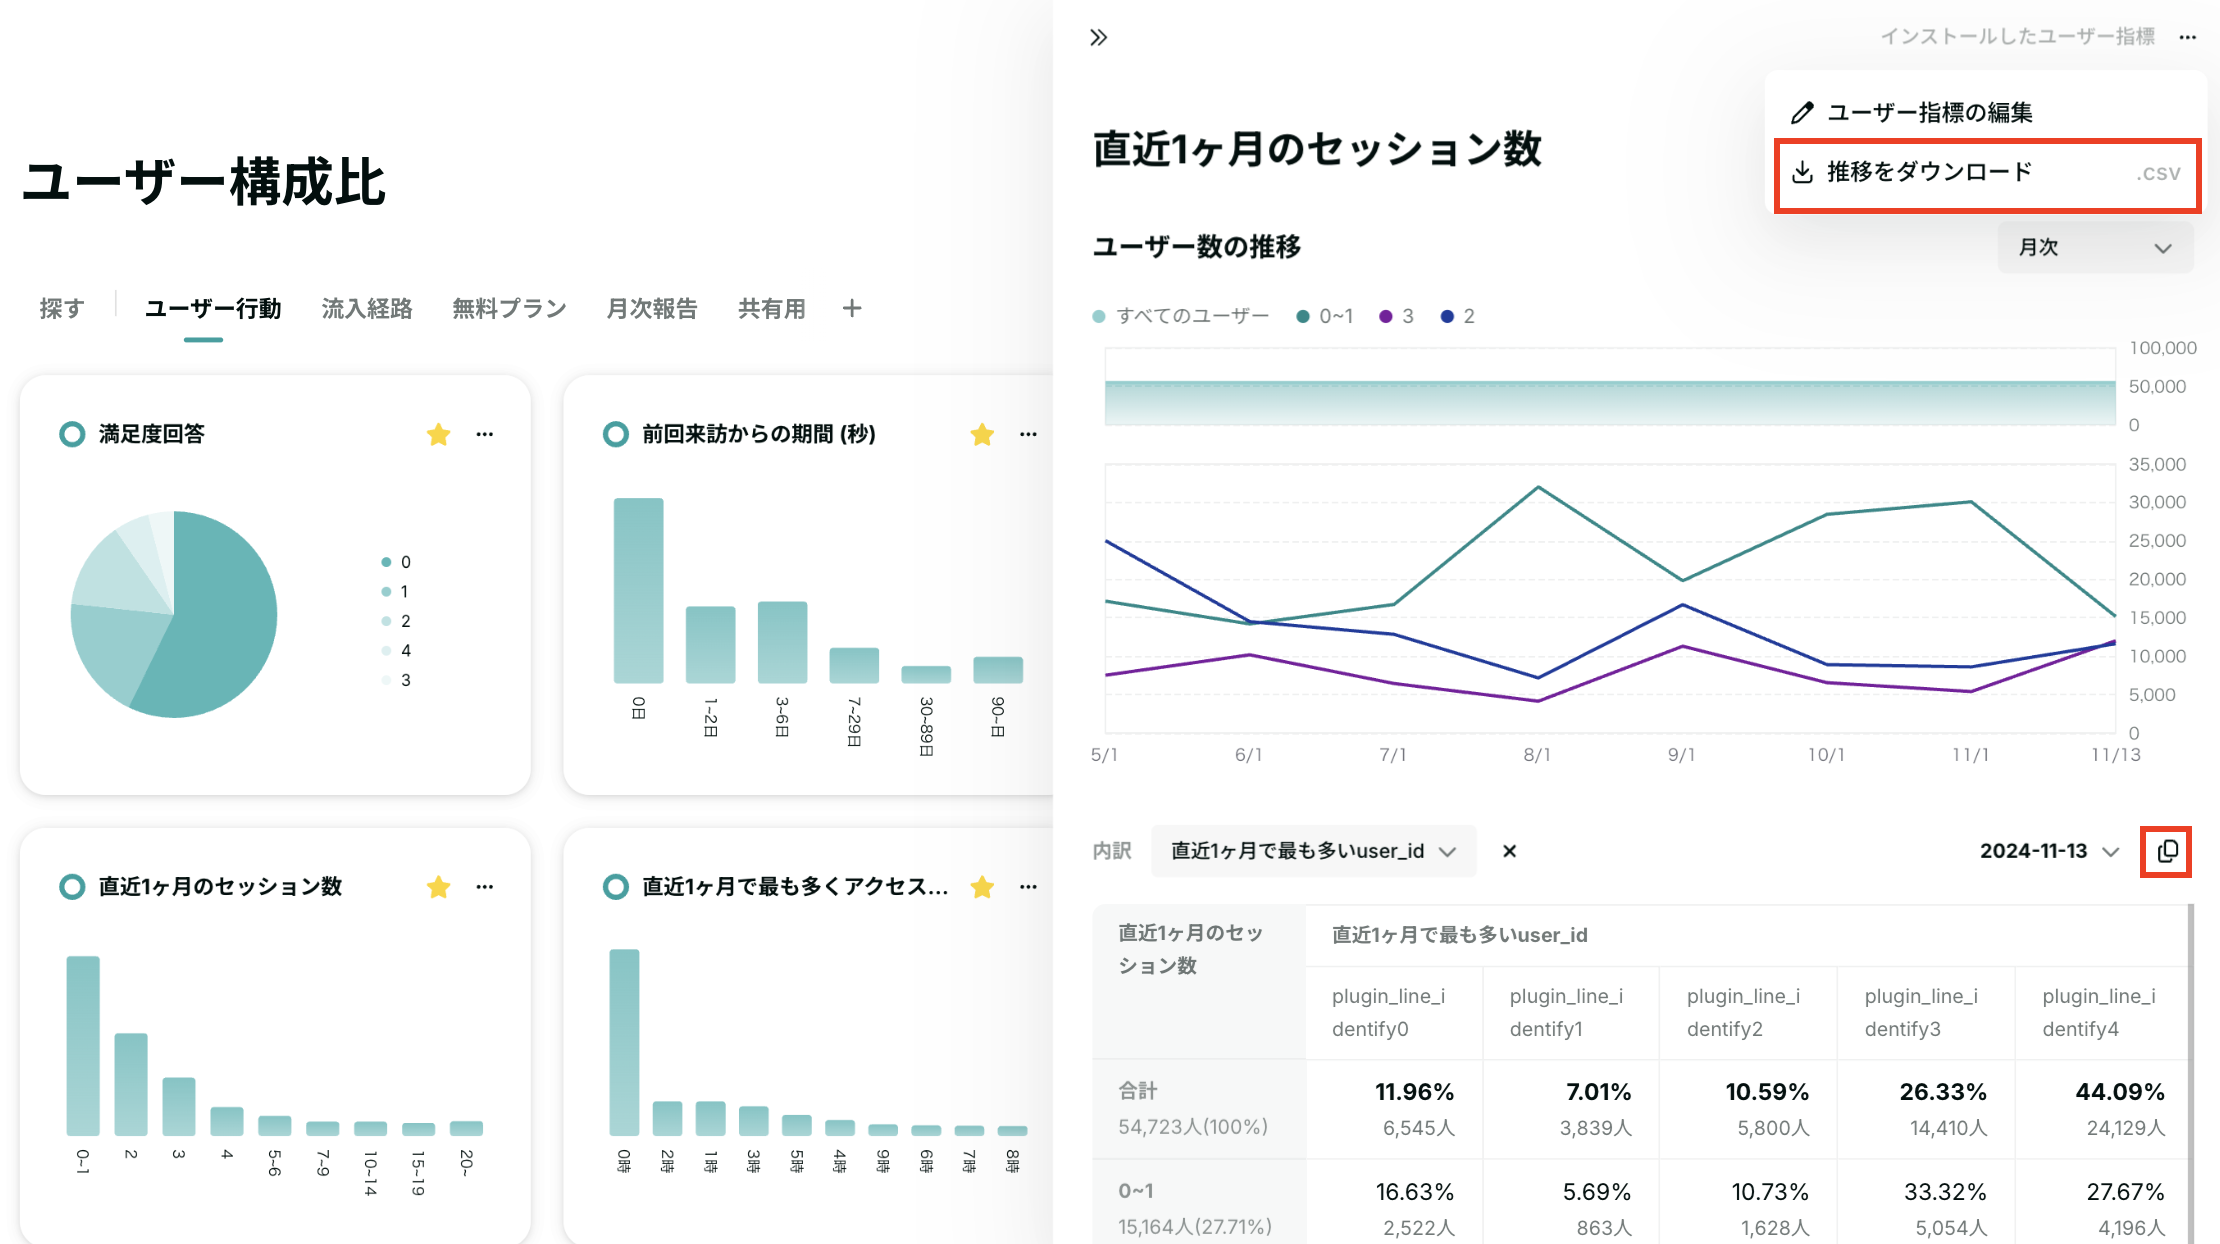2220x1244 pixels.
Task: Select 推移をダウンロード .csv menu item
Action: [x=1988, y=175]
